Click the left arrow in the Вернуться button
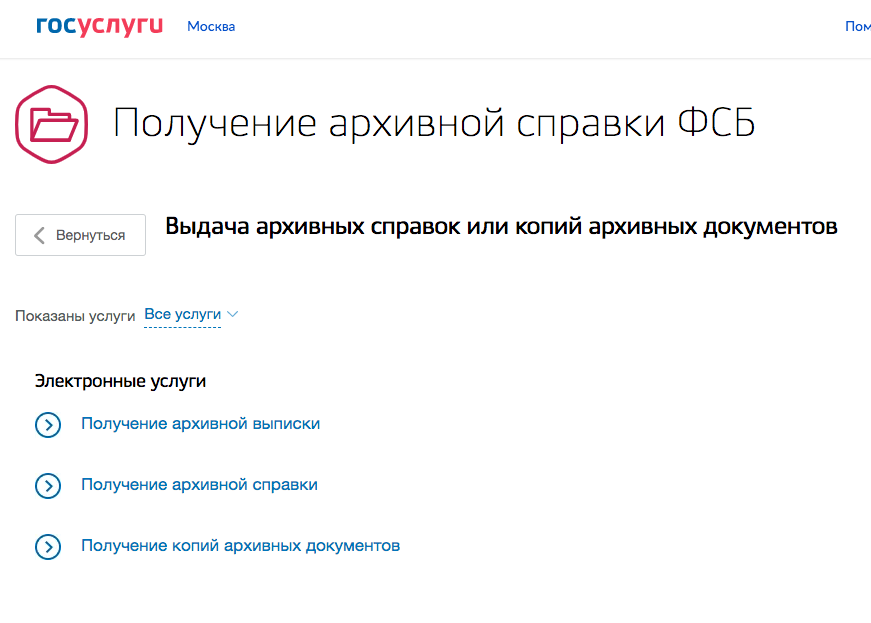 pyautogui.click(x=39, y=235)
